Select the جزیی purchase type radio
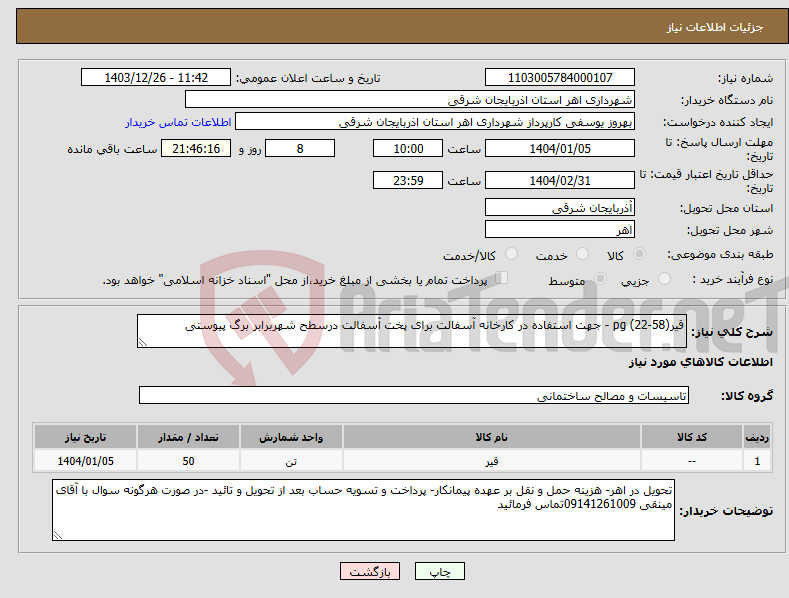The width and height of the screenshot is (789, 598). coord(664,278)
